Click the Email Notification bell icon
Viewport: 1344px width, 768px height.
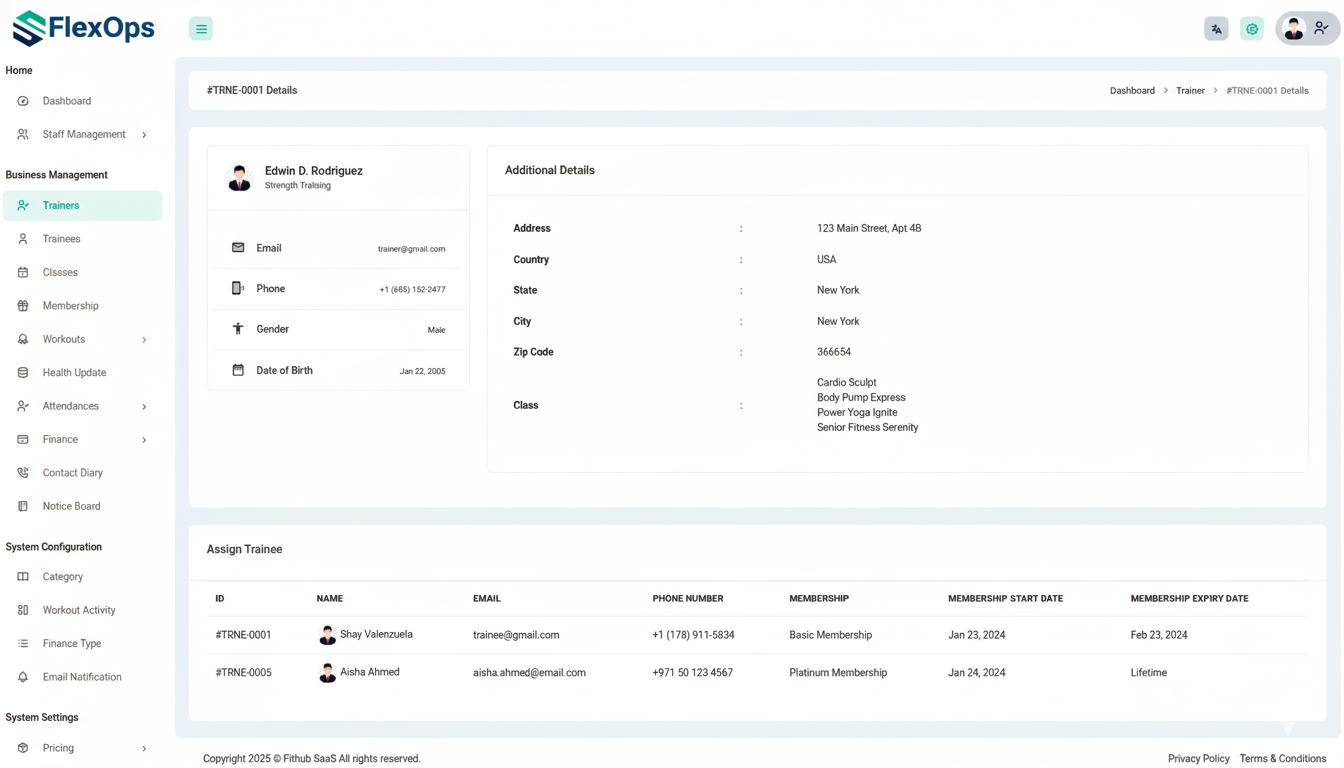click(23, 677)
